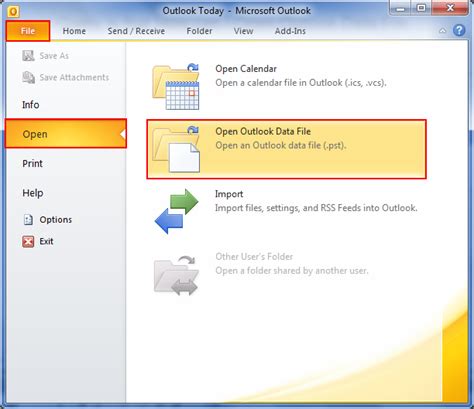Click 'Import files, settings, and RSS Feeds' description

316,208
